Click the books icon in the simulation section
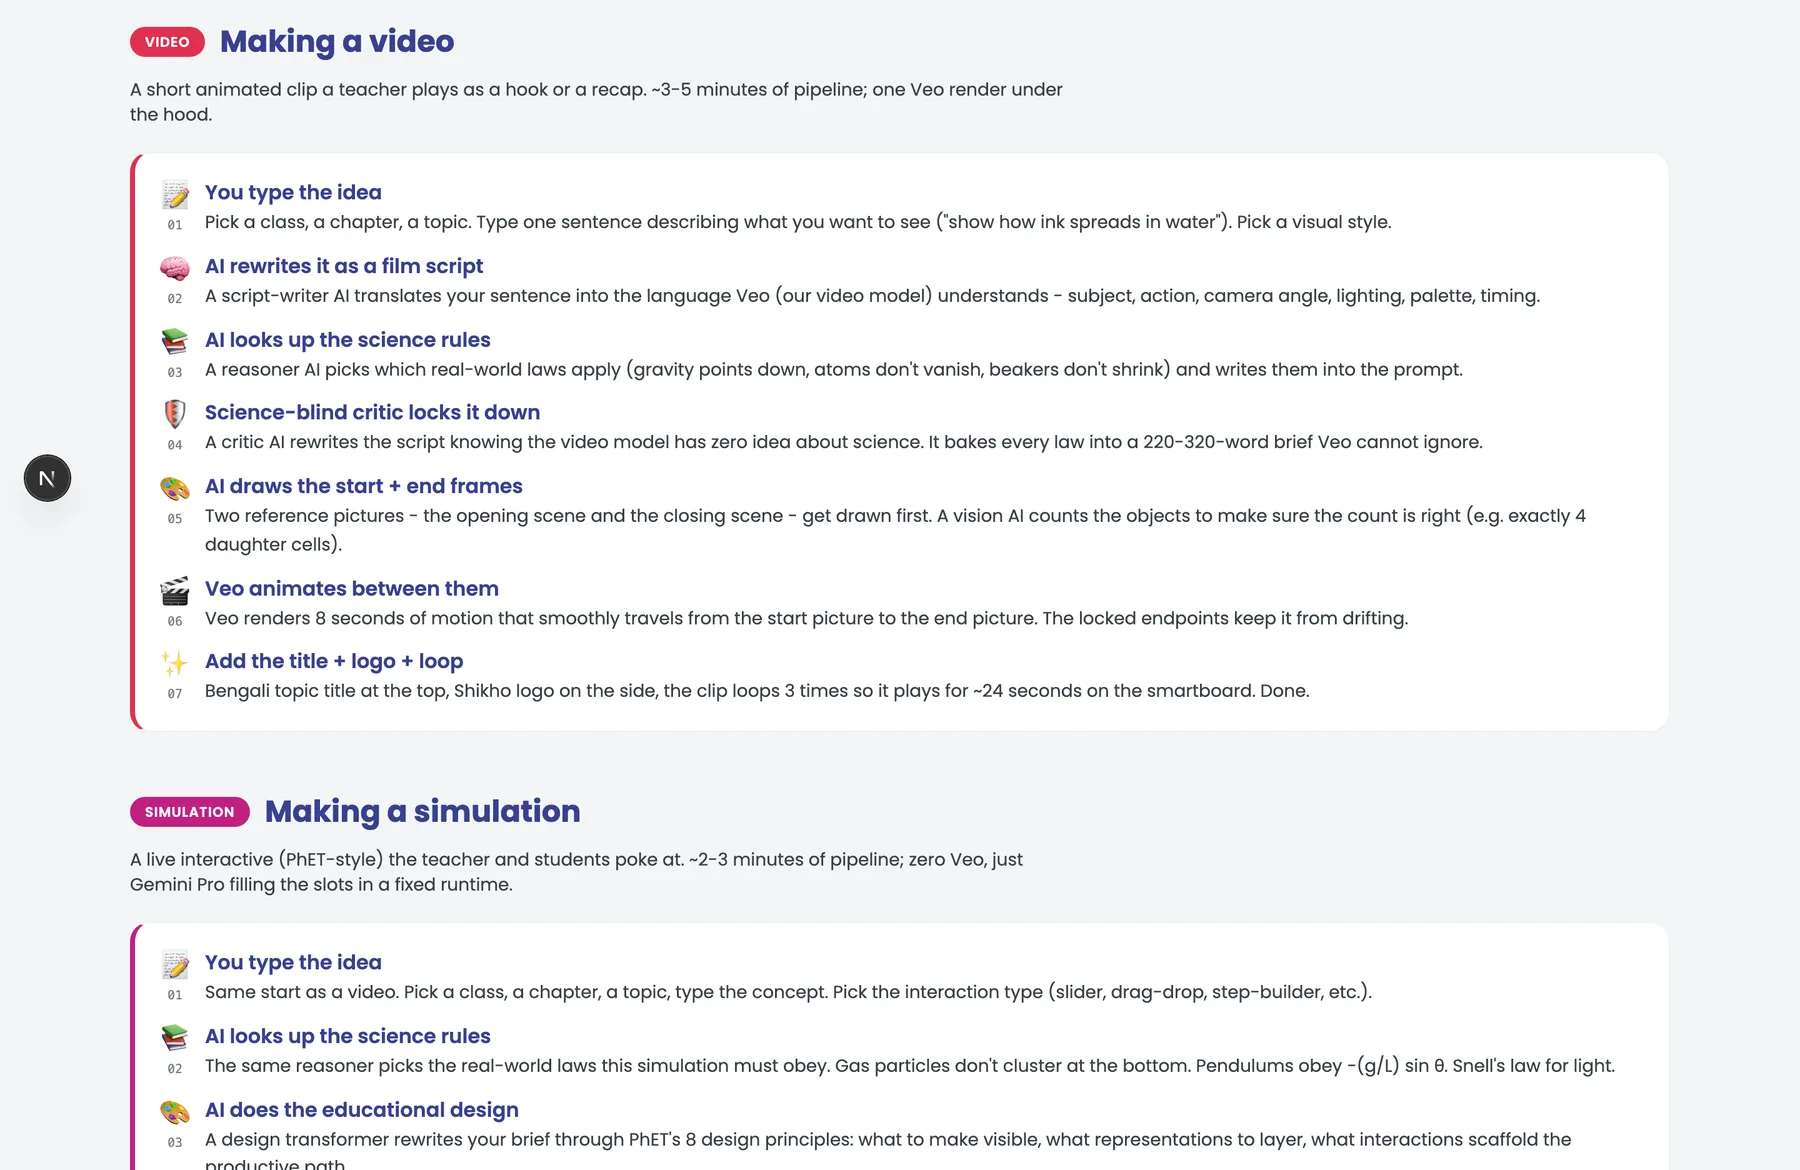This screenshot has height=1170, width=1800. coord(175,1038)
